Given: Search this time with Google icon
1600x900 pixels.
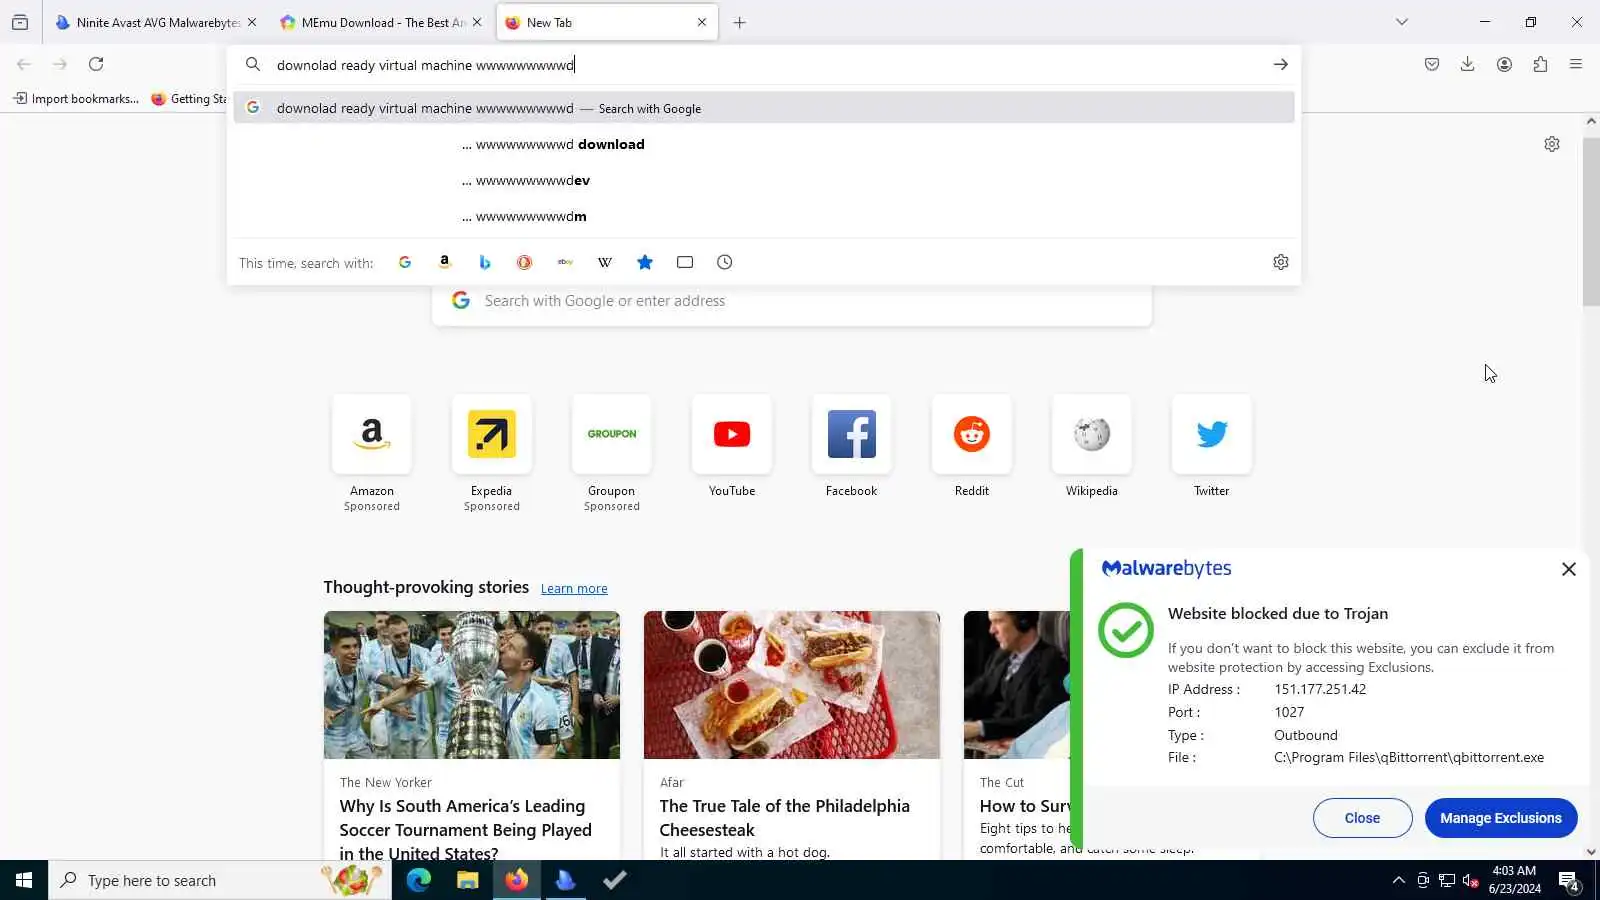Looking at the screenshot, I should pyautogui.click(x=405, y=262).
